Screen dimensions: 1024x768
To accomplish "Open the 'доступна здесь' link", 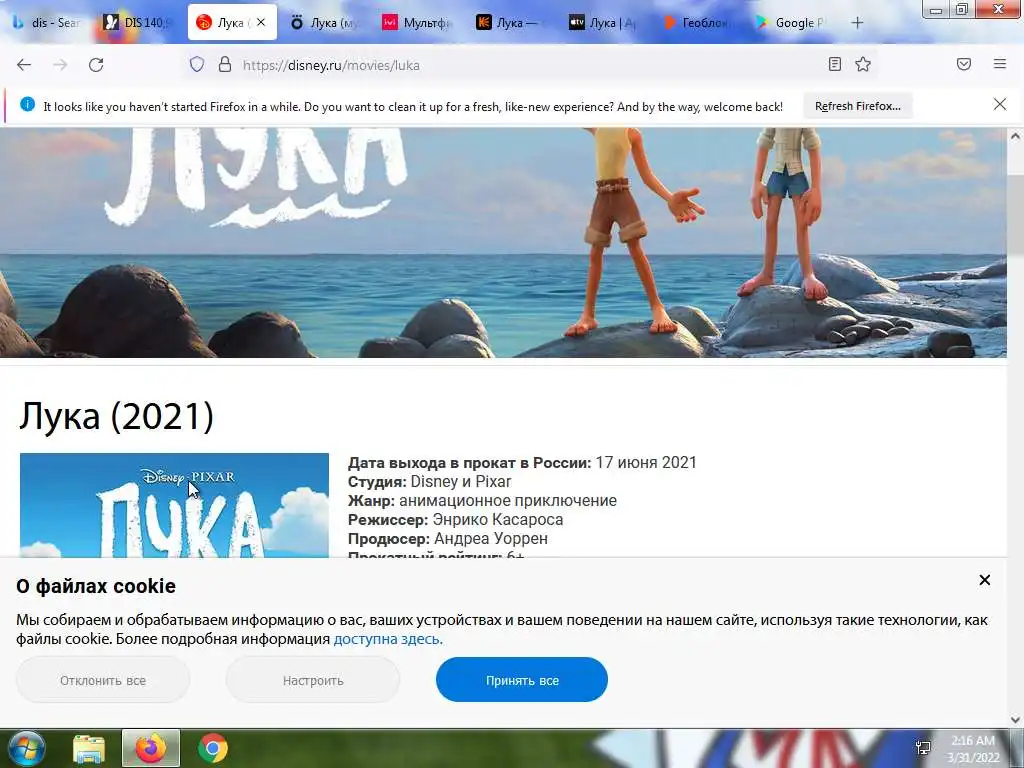I will click(388, 639).
